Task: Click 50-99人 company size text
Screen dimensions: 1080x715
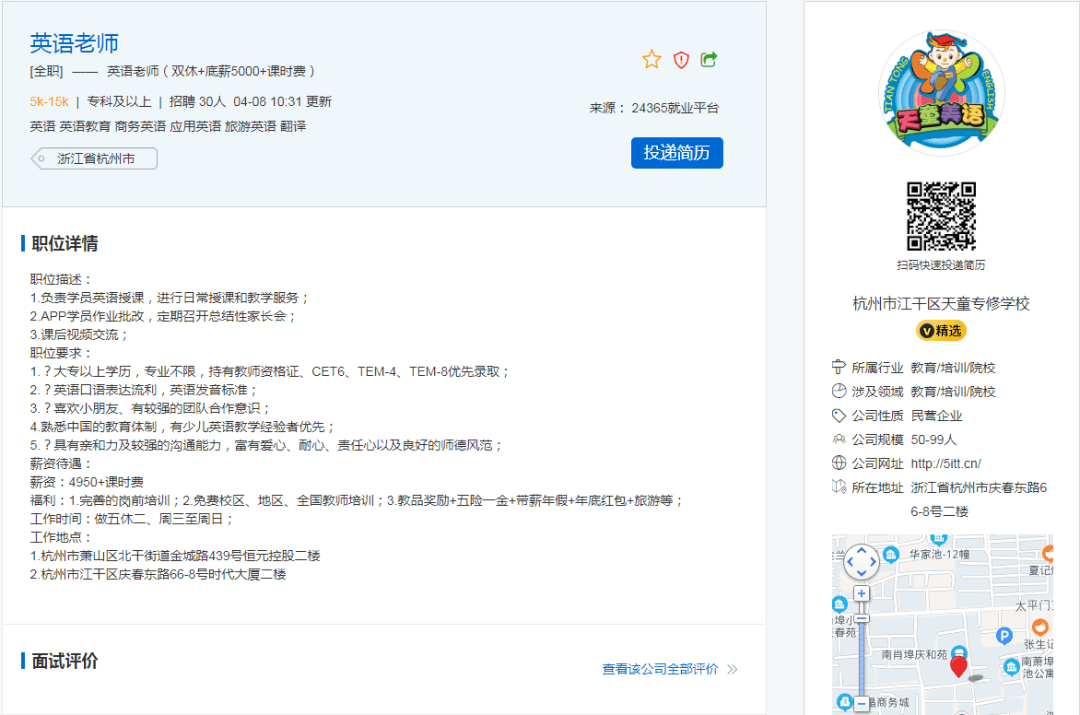Action: click(x=933, y=439)
